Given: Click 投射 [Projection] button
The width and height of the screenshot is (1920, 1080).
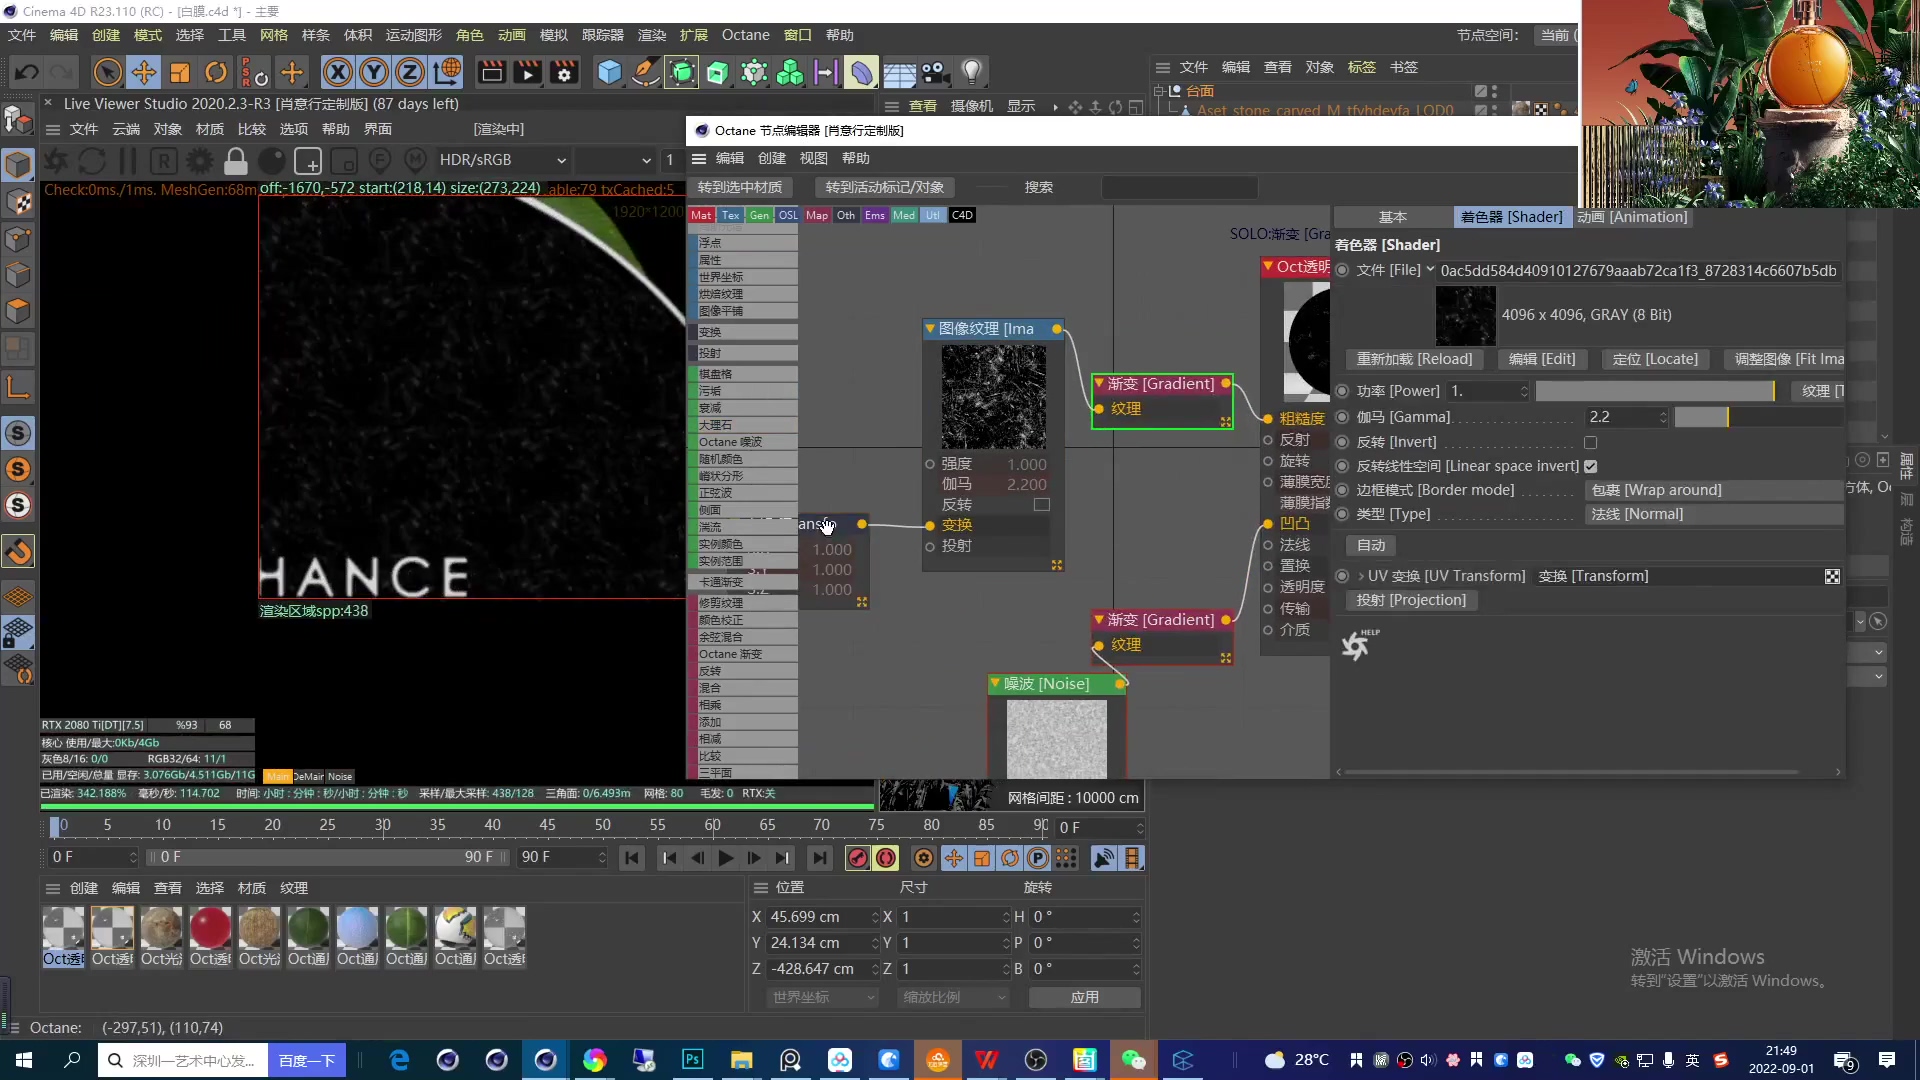Looking at the screenshot, I should click(1411, 600).
